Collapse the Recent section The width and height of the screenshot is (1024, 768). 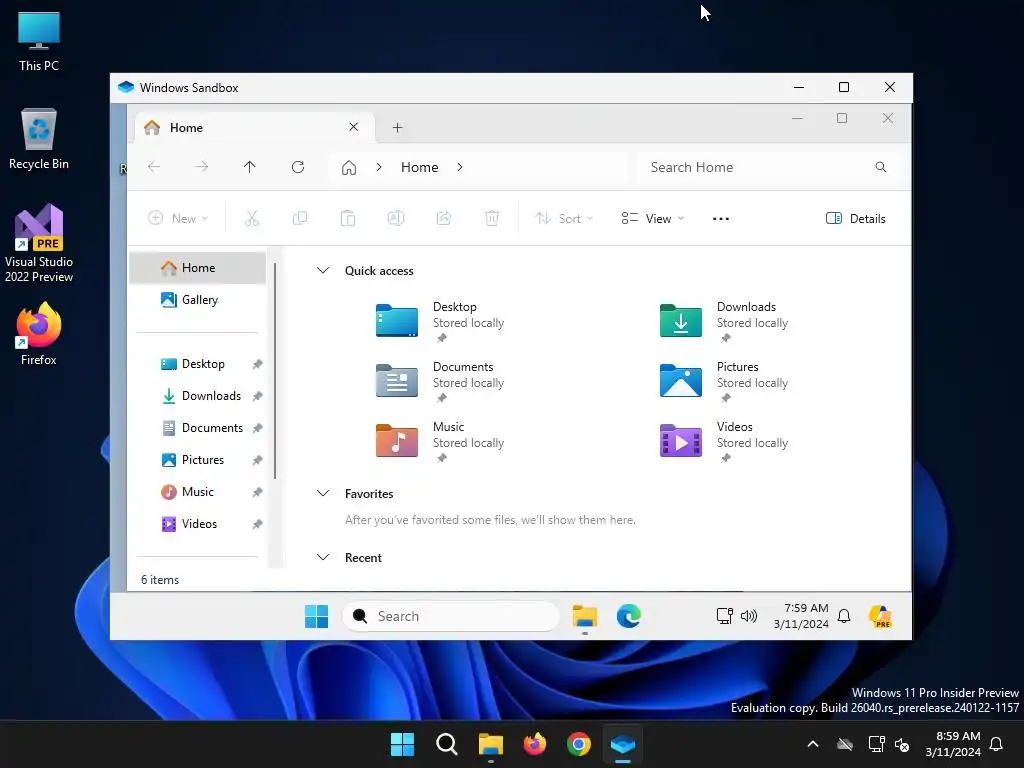tap(323, 557)
